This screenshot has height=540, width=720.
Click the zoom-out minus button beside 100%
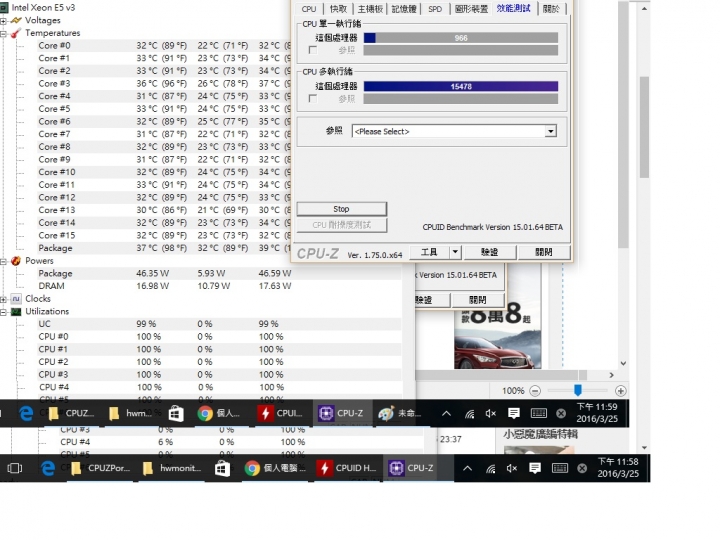click(x=535, y=391)
